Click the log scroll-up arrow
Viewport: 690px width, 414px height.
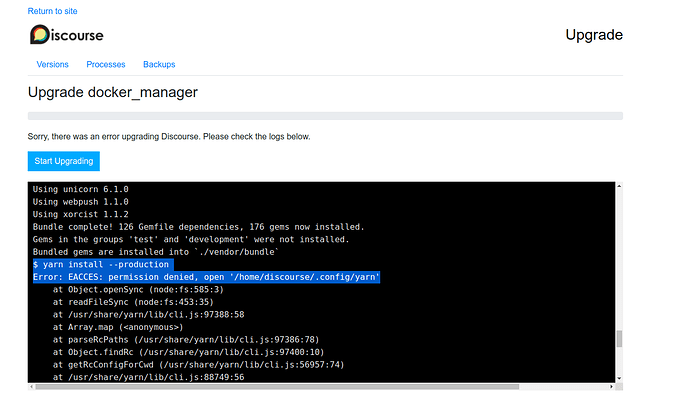click(x=619, y=186)
